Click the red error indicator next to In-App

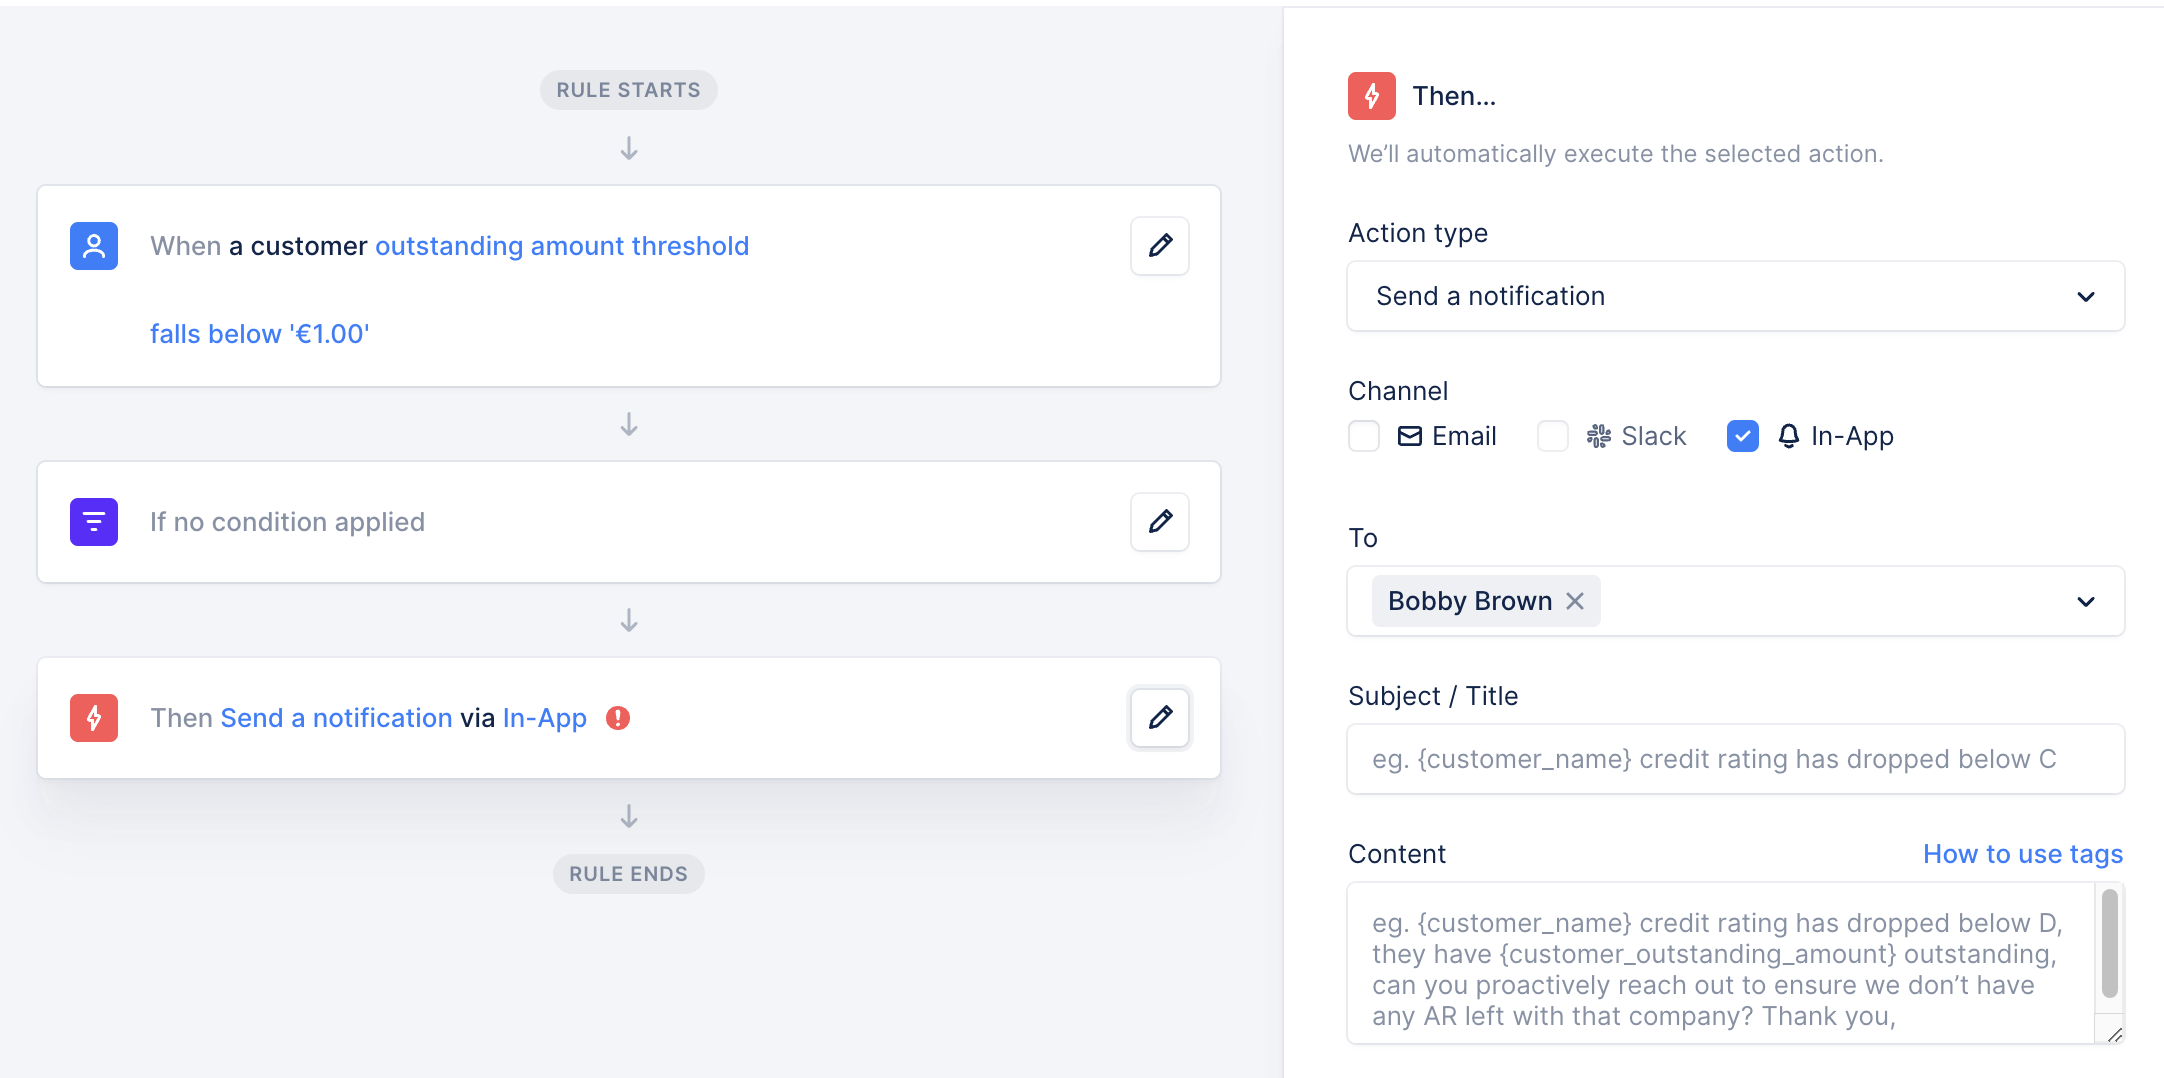point(618,717)
